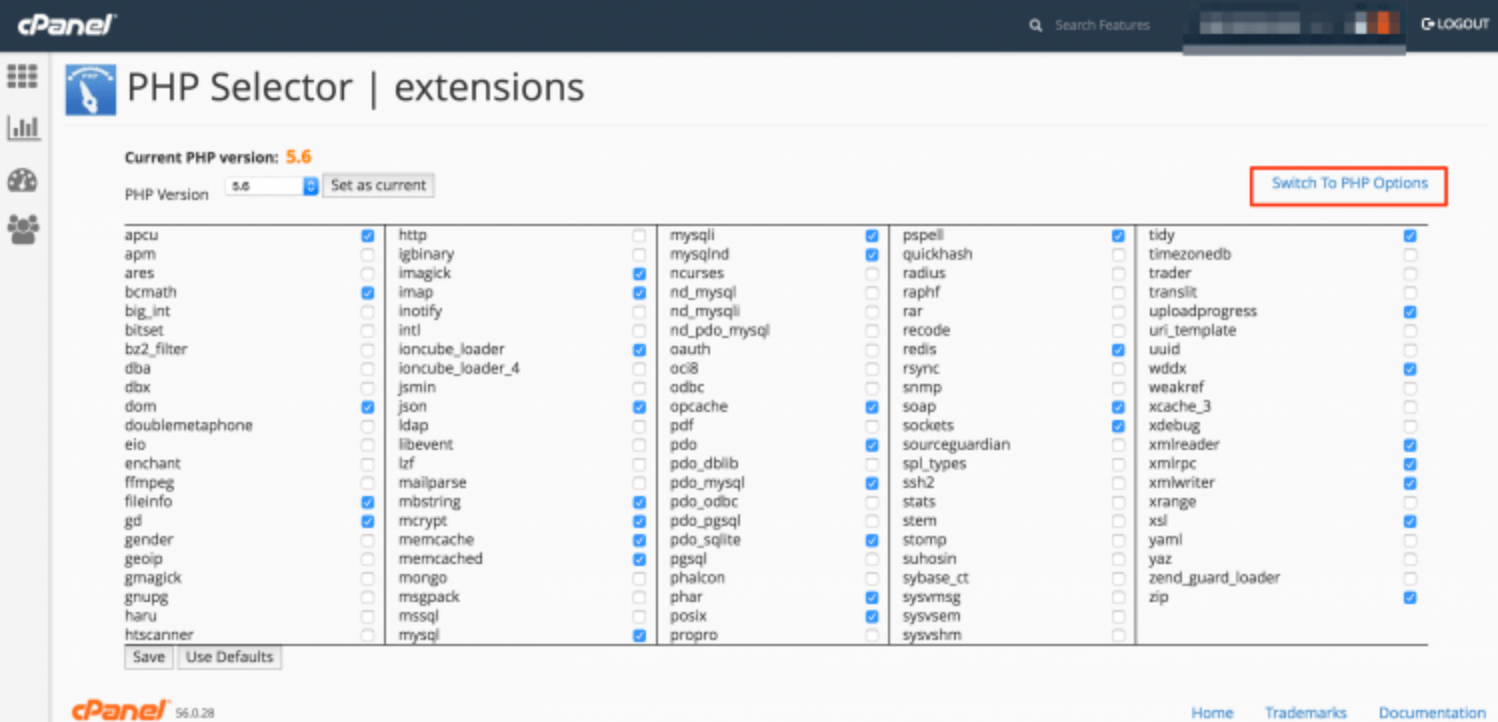This screenshot has height=722, width=1498.
Task: Disable the json extension
Action: (x=639, y=407)
